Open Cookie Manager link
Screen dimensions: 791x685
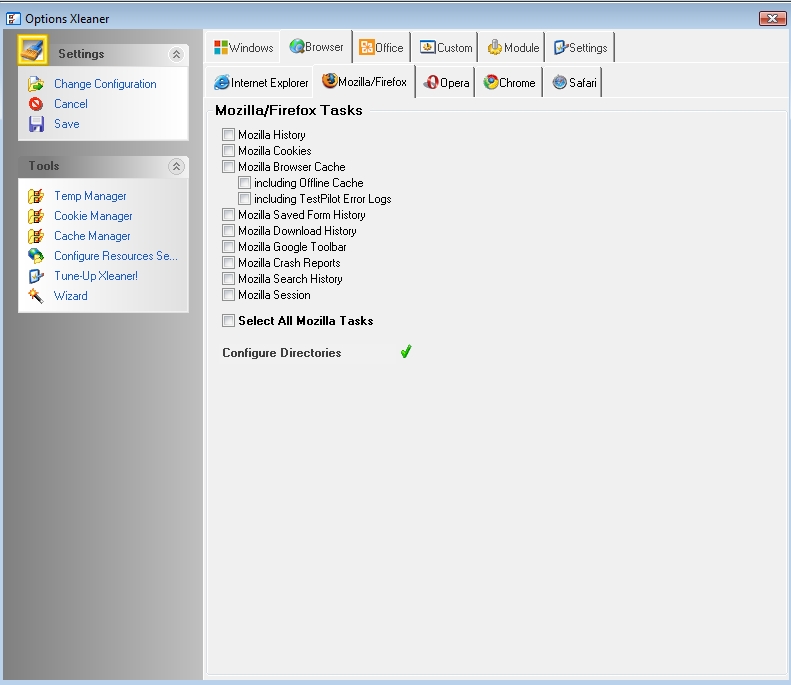[93, 216]
